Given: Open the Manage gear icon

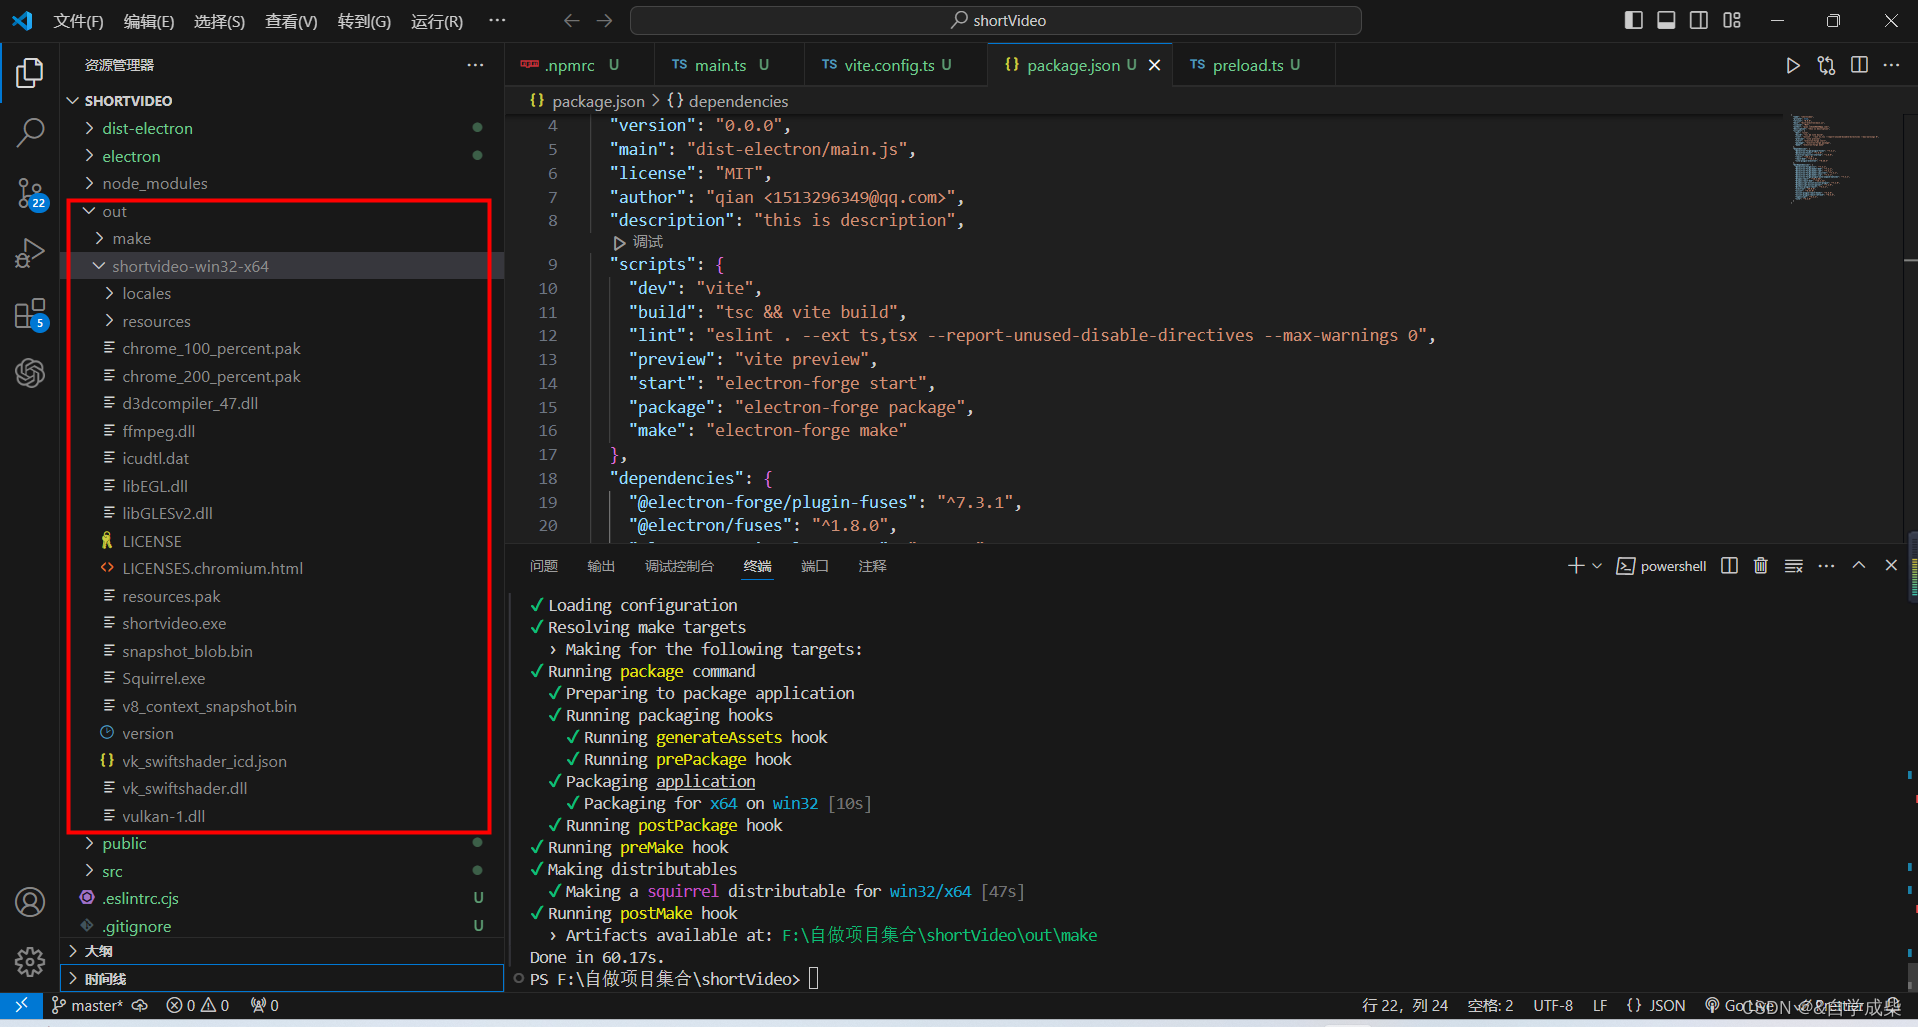Looking at the screenshot, I should 30,962.
